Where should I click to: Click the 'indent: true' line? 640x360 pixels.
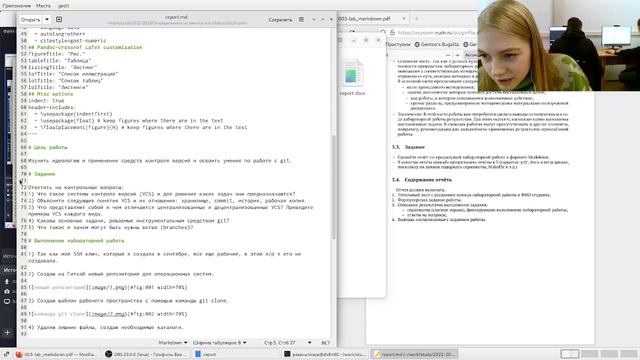point(46,100)
